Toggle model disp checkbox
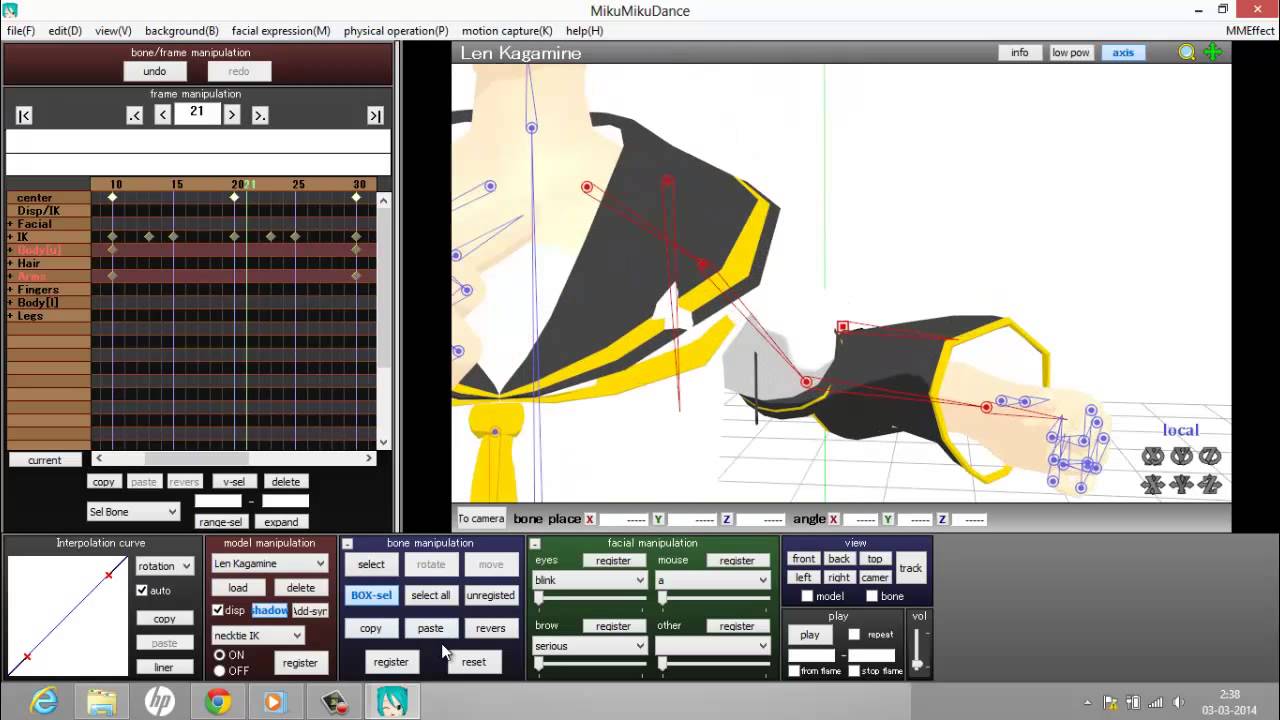 218,610
